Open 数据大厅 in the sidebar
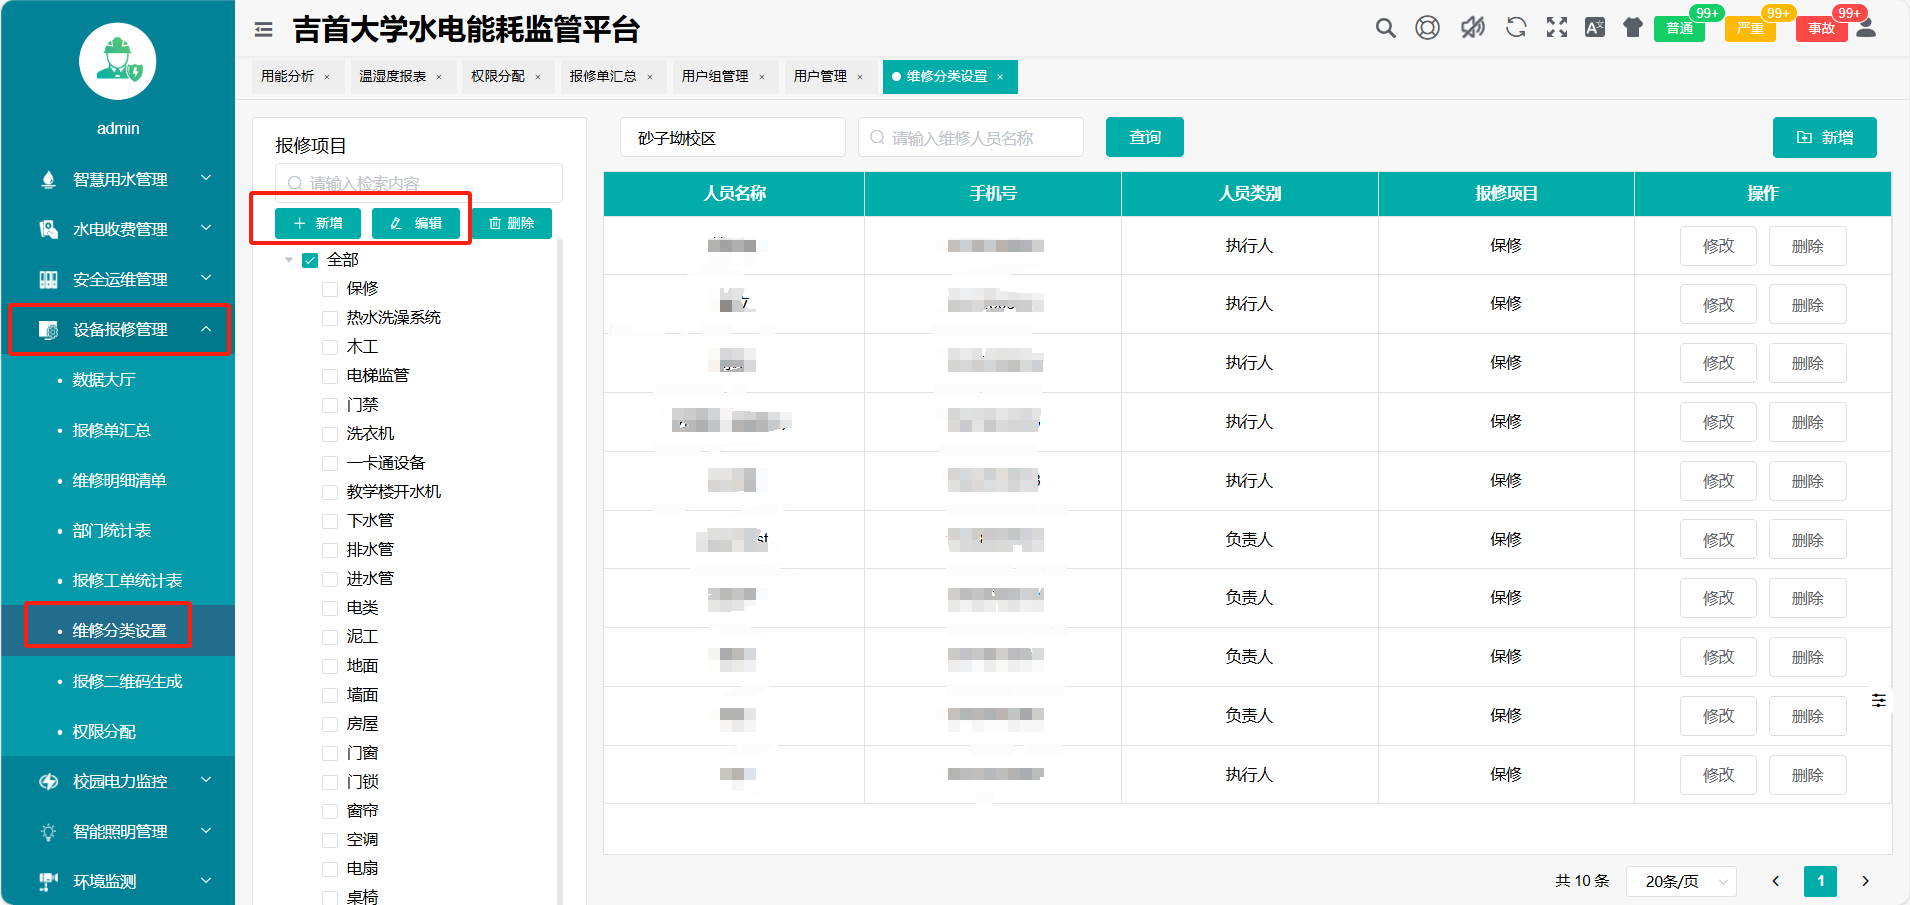 point(104,380)
